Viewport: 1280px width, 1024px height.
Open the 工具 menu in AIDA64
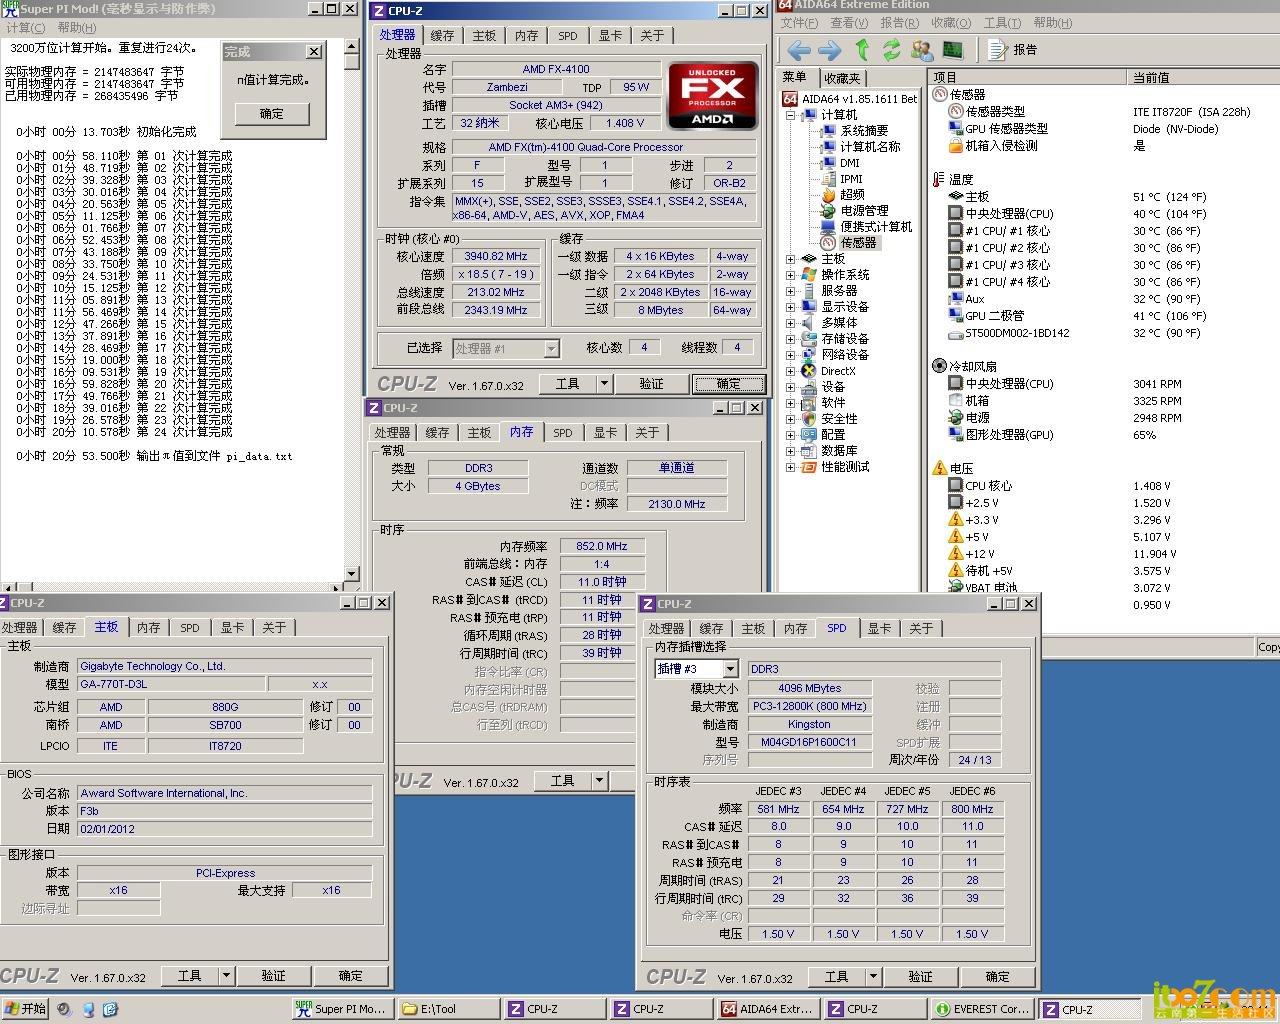1002,22
